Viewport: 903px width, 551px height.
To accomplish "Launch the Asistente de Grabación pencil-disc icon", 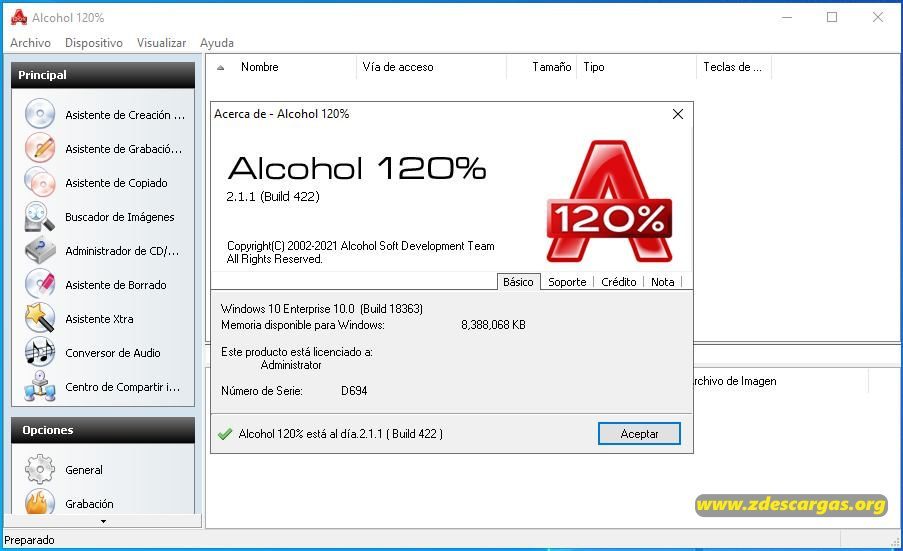I will (x=40, y=147).
